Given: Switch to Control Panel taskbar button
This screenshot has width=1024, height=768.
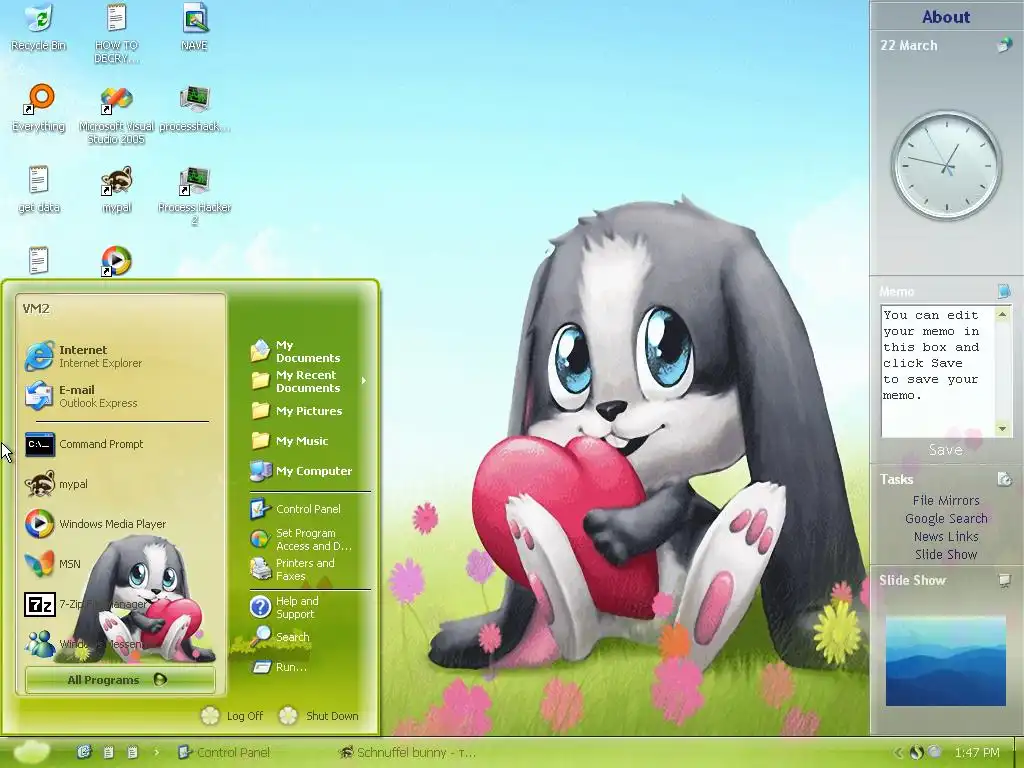Looking at the screenshot, I should tap(225, 752).
